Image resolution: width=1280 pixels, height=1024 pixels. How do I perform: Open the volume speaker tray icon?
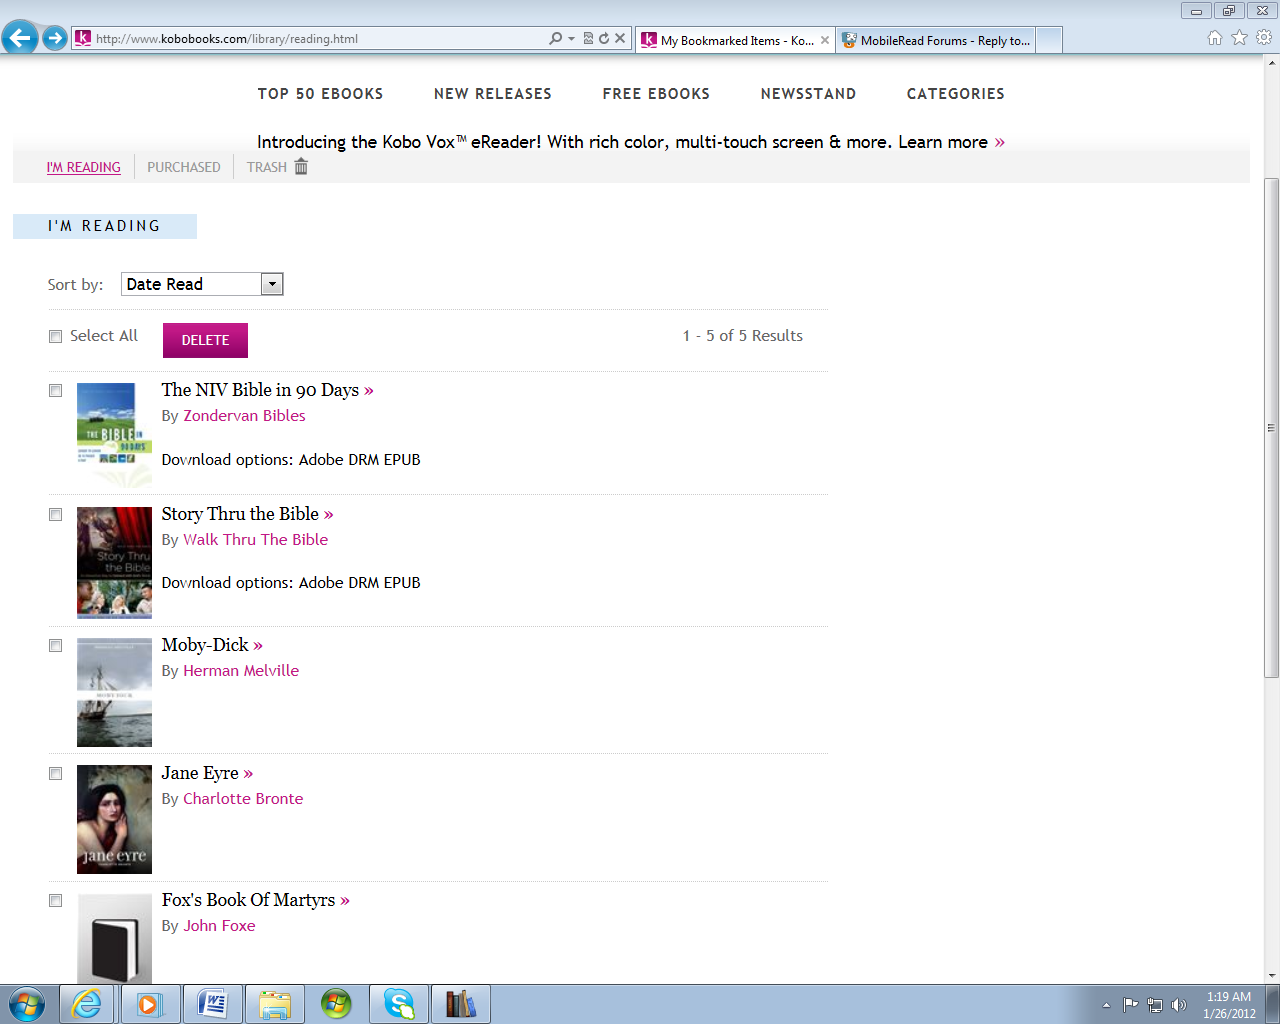[1179, 1005]
